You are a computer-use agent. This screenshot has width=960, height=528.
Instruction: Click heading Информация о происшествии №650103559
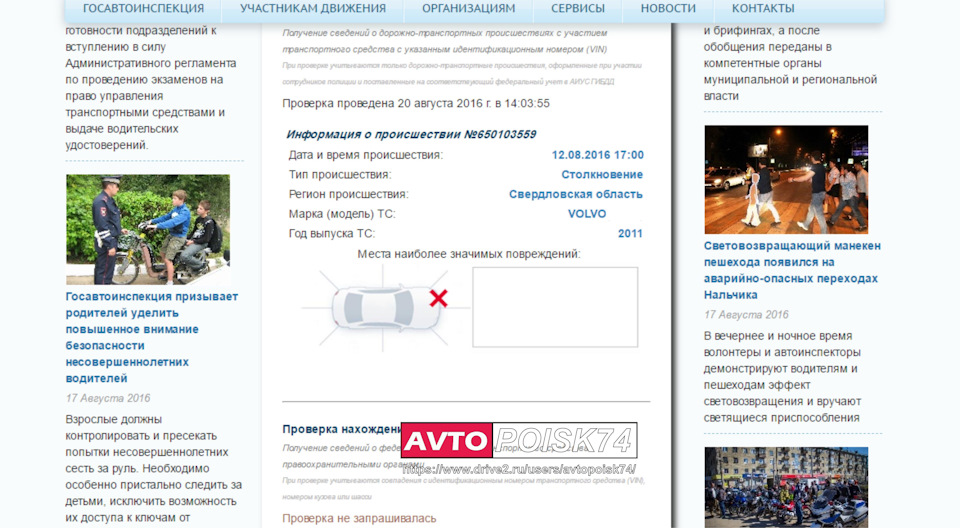(x=411, y=134)
